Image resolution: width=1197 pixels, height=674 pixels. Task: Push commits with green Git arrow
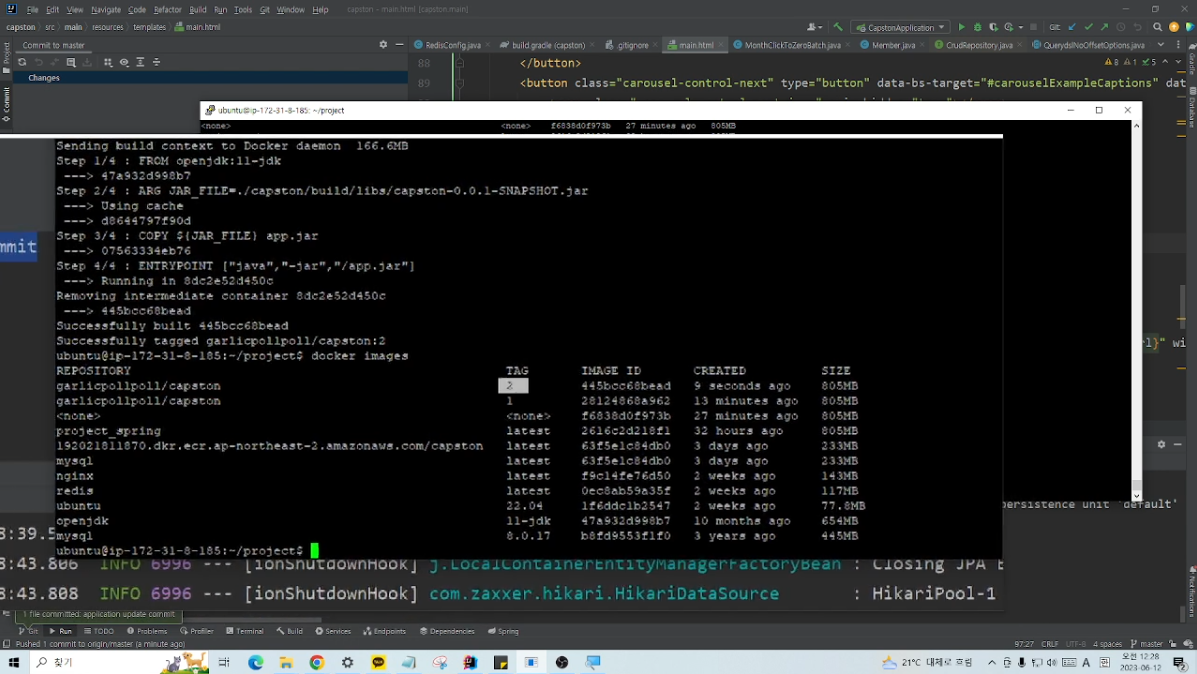[1104, 27]
